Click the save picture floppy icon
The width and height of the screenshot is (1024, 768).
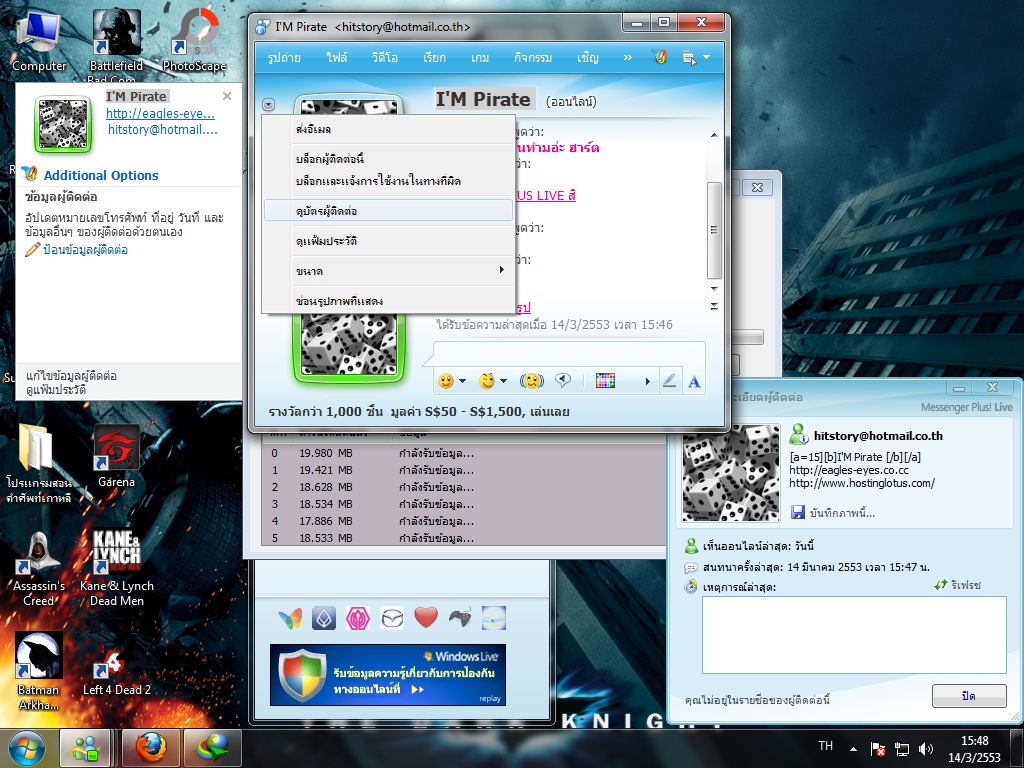[797, 512]
